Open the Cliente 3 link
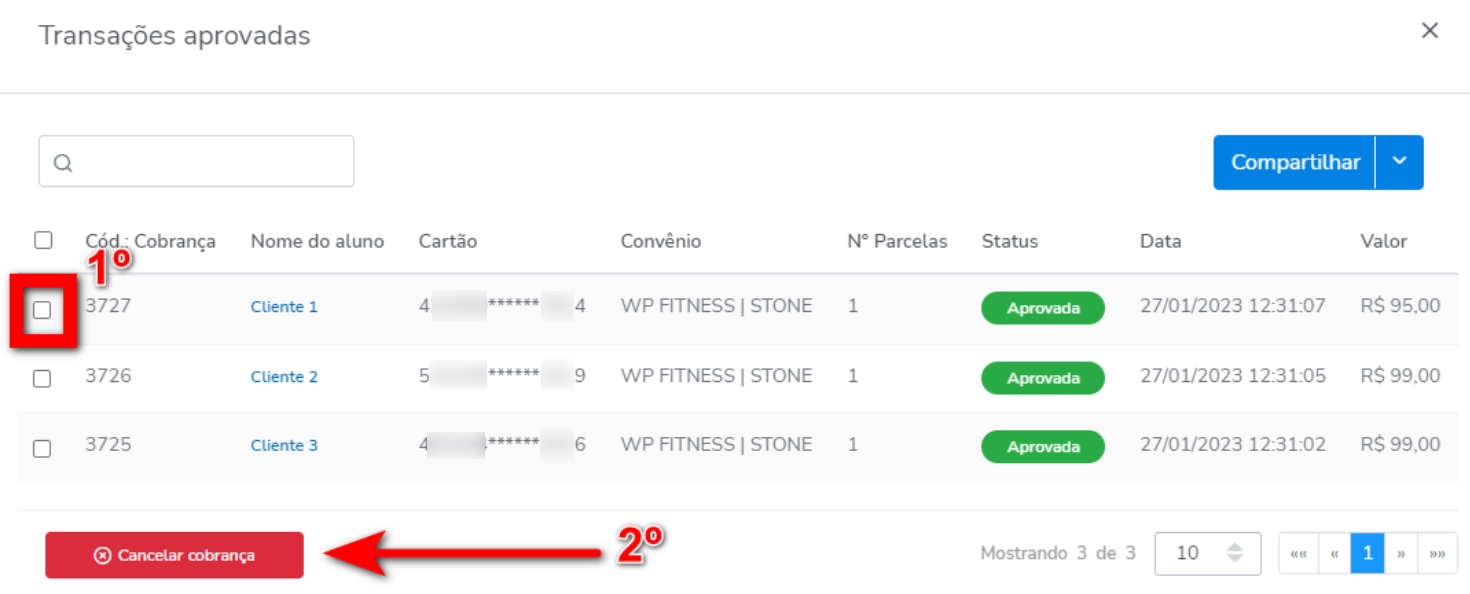Screen dimensions: 1470x594 284,445
